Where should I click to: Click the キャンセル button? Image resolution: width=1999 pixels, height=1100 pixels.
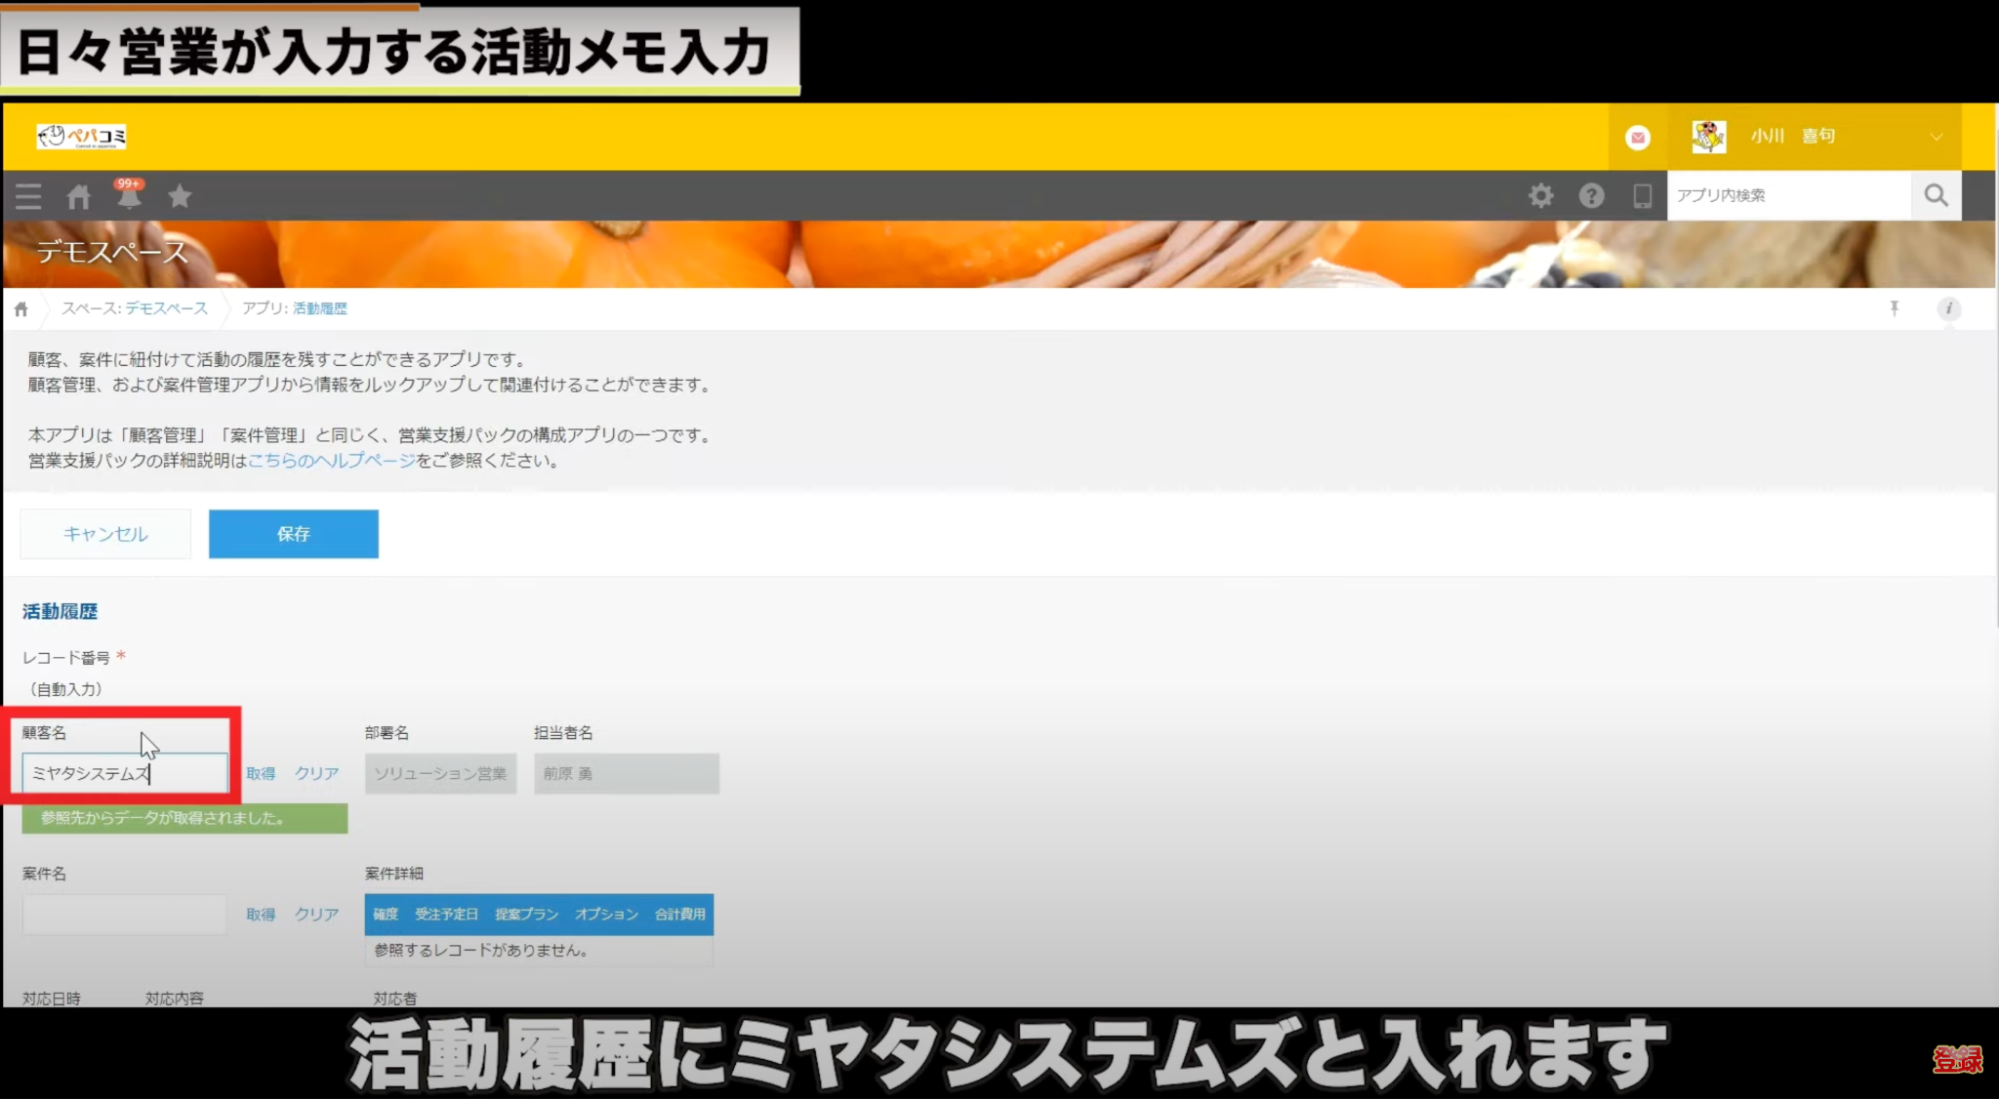click(x=105, y=534)
